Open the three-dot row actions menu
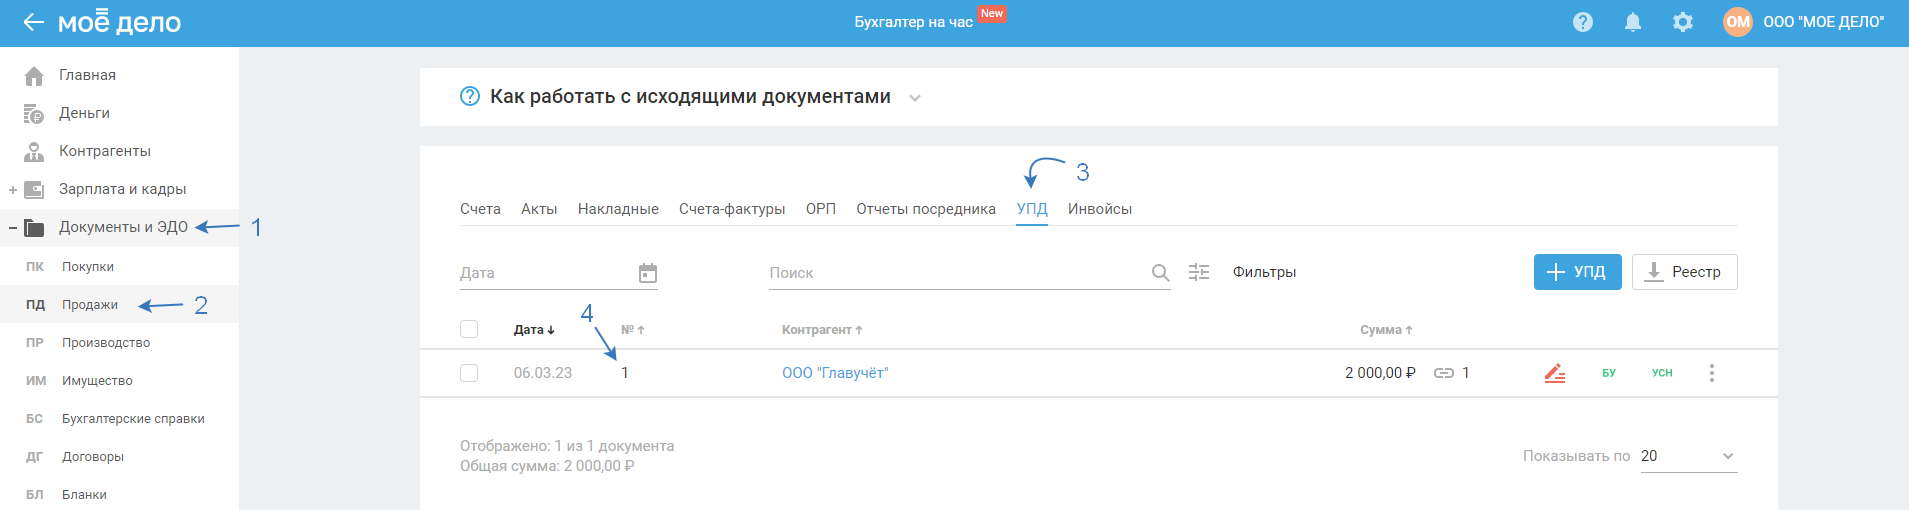Viewport: 1909px width, 510px height. click(x=1711, y=373)
